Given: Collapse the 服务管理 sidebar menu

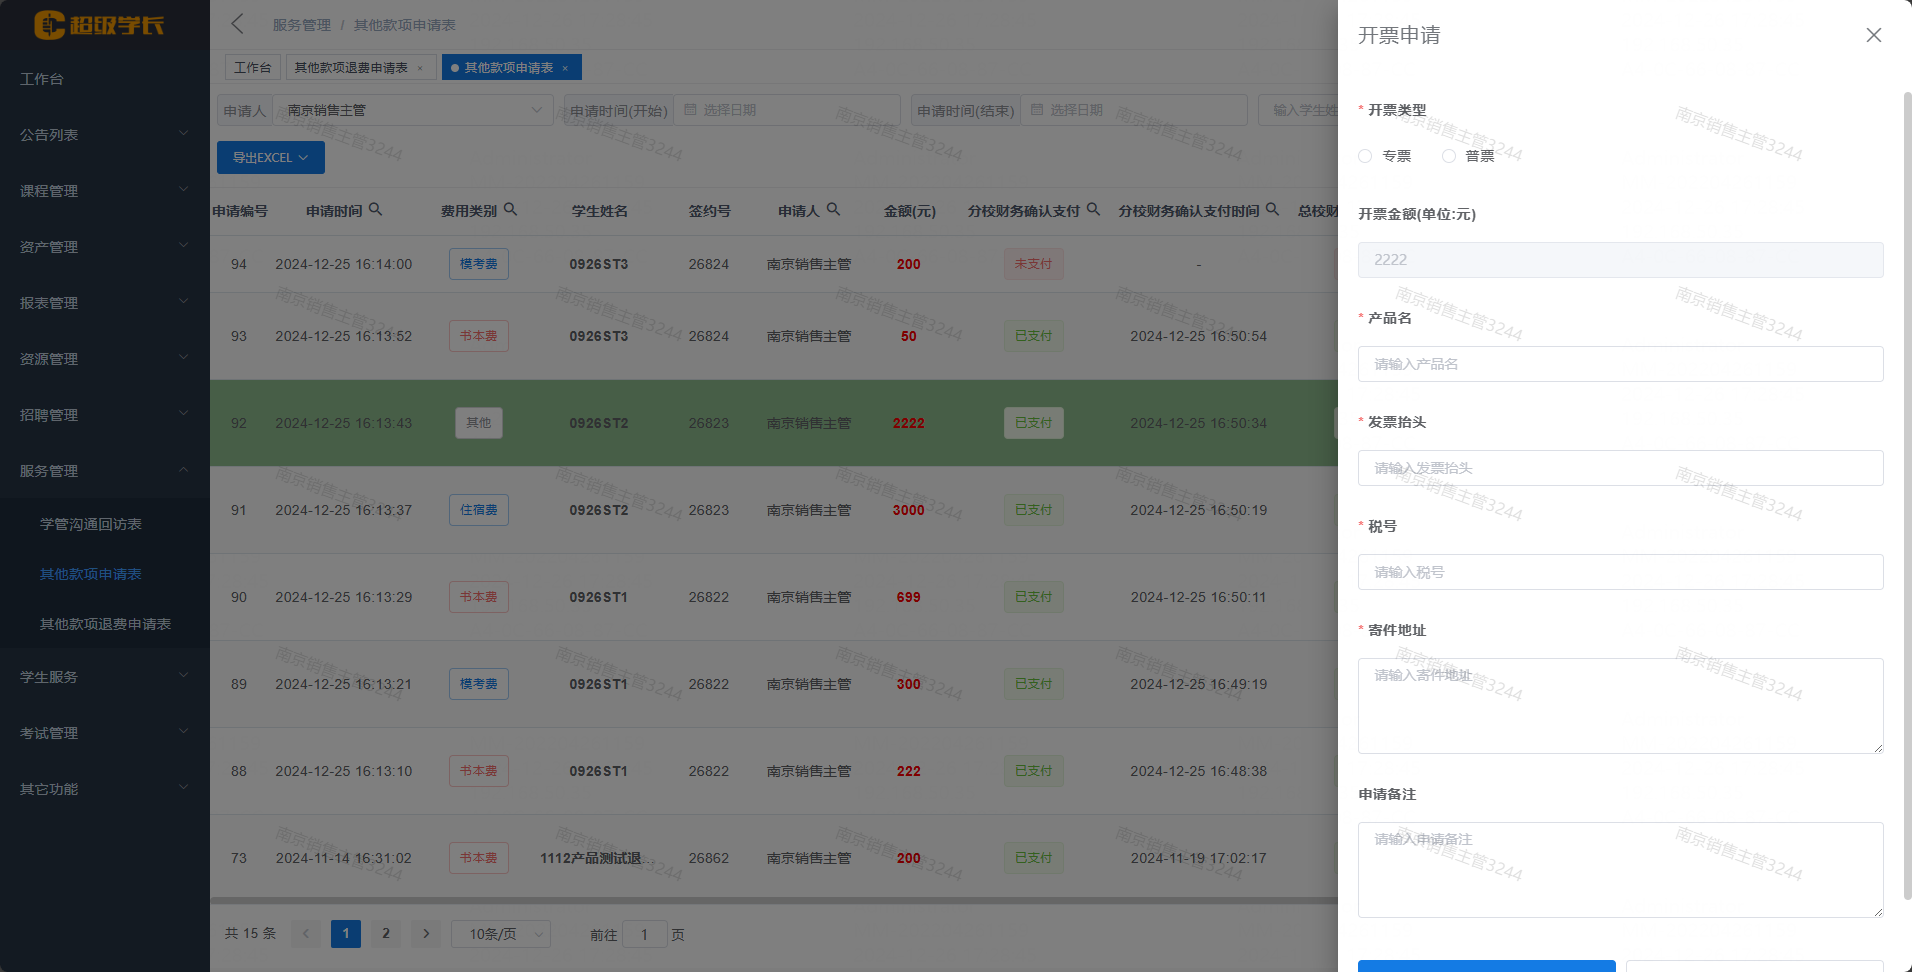Looking at the screenshot, I should pos(104,471).
